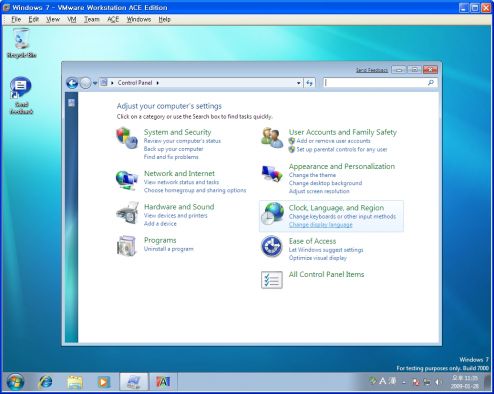Click Add a device link
The width and height of the screenshot is (494, 394).
[160, 224]
